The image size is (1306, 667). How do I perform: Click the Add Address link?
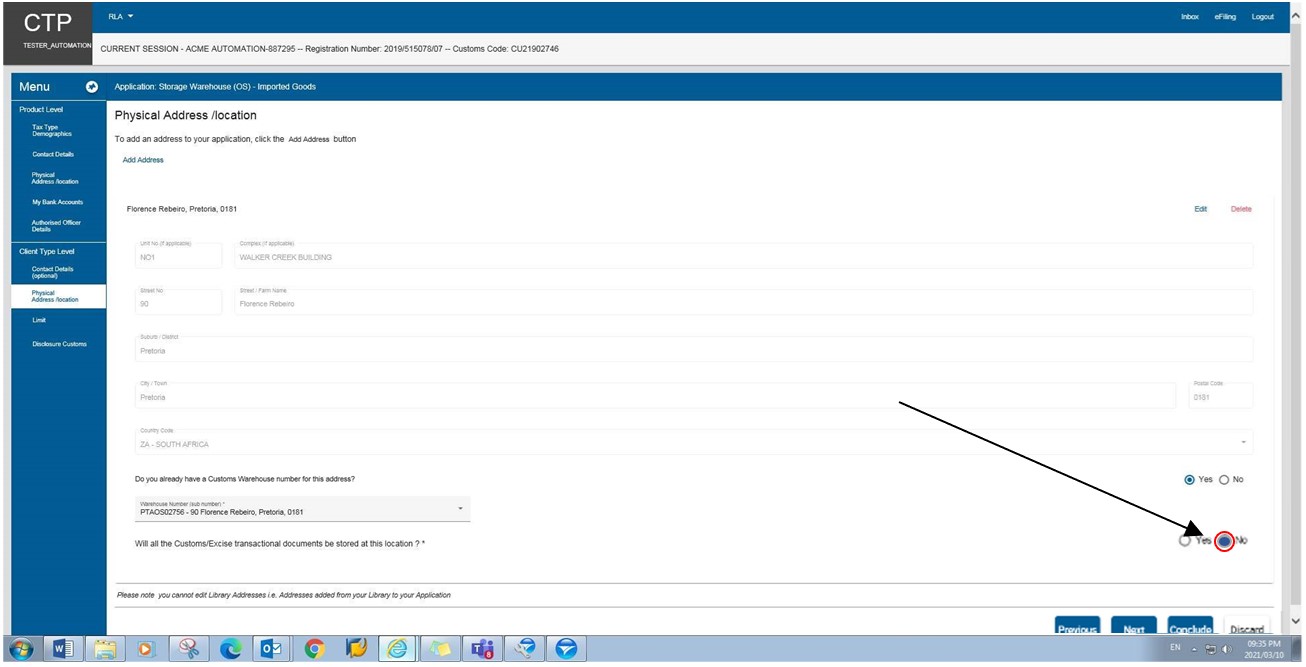pos(143,160)
